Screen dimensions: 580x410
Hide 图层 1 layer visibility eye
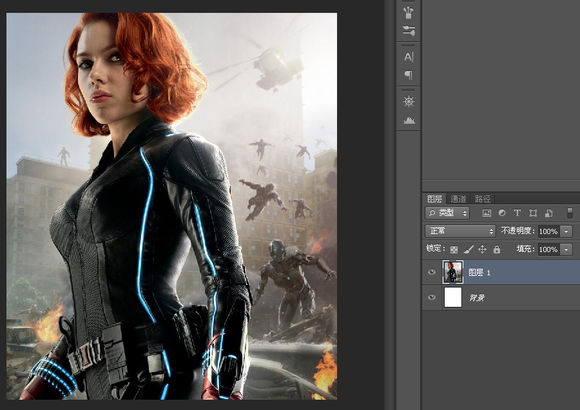click(431, 272)
